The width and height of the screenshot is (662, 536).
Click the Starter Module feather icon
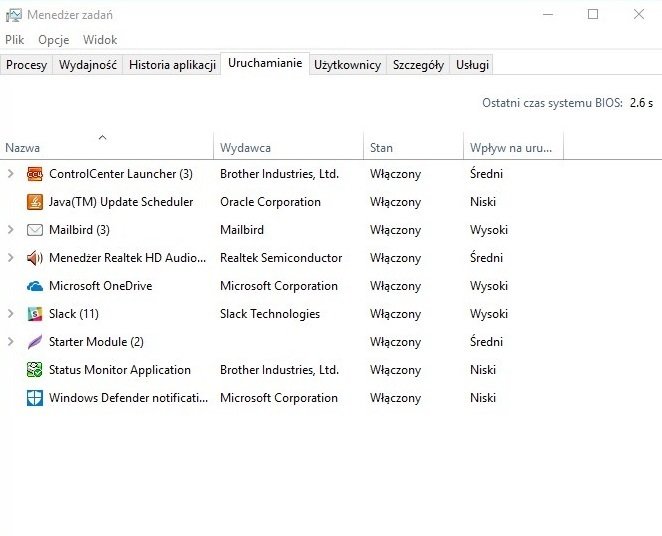click(x=35, y=342)
